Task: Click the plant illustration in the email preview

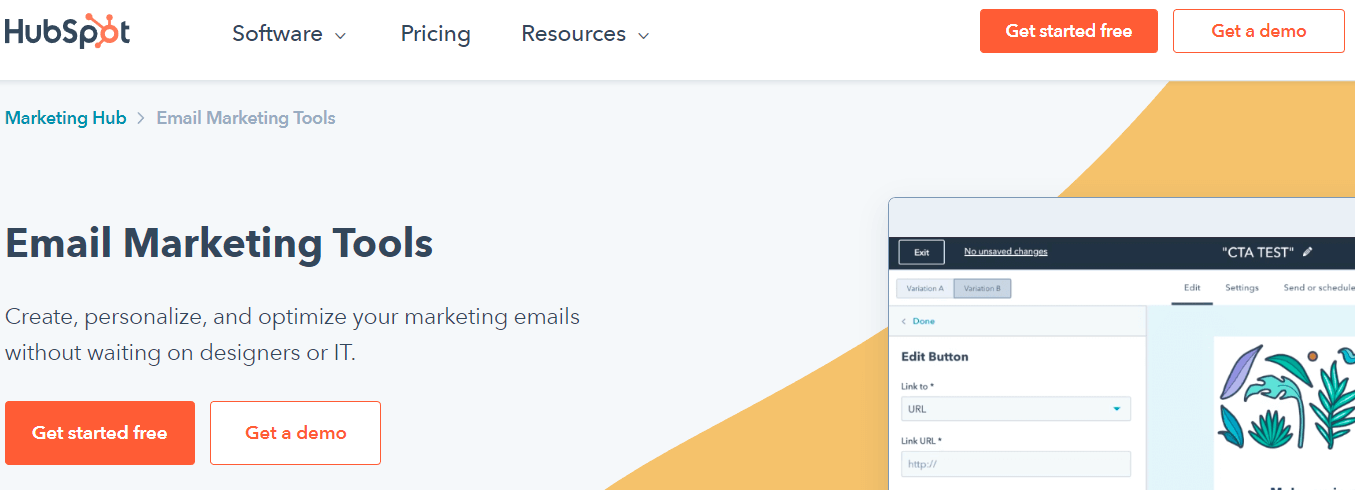Action: click(1284, 396)
